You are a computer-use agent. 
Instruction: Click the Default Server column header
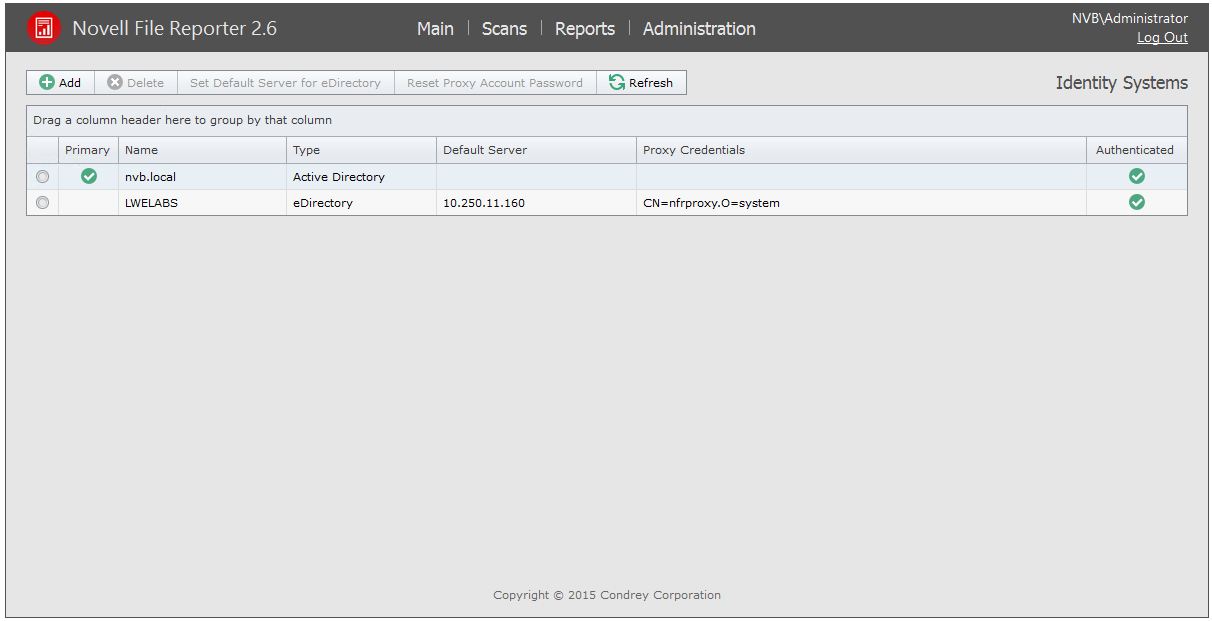click(x=485, y=150)
